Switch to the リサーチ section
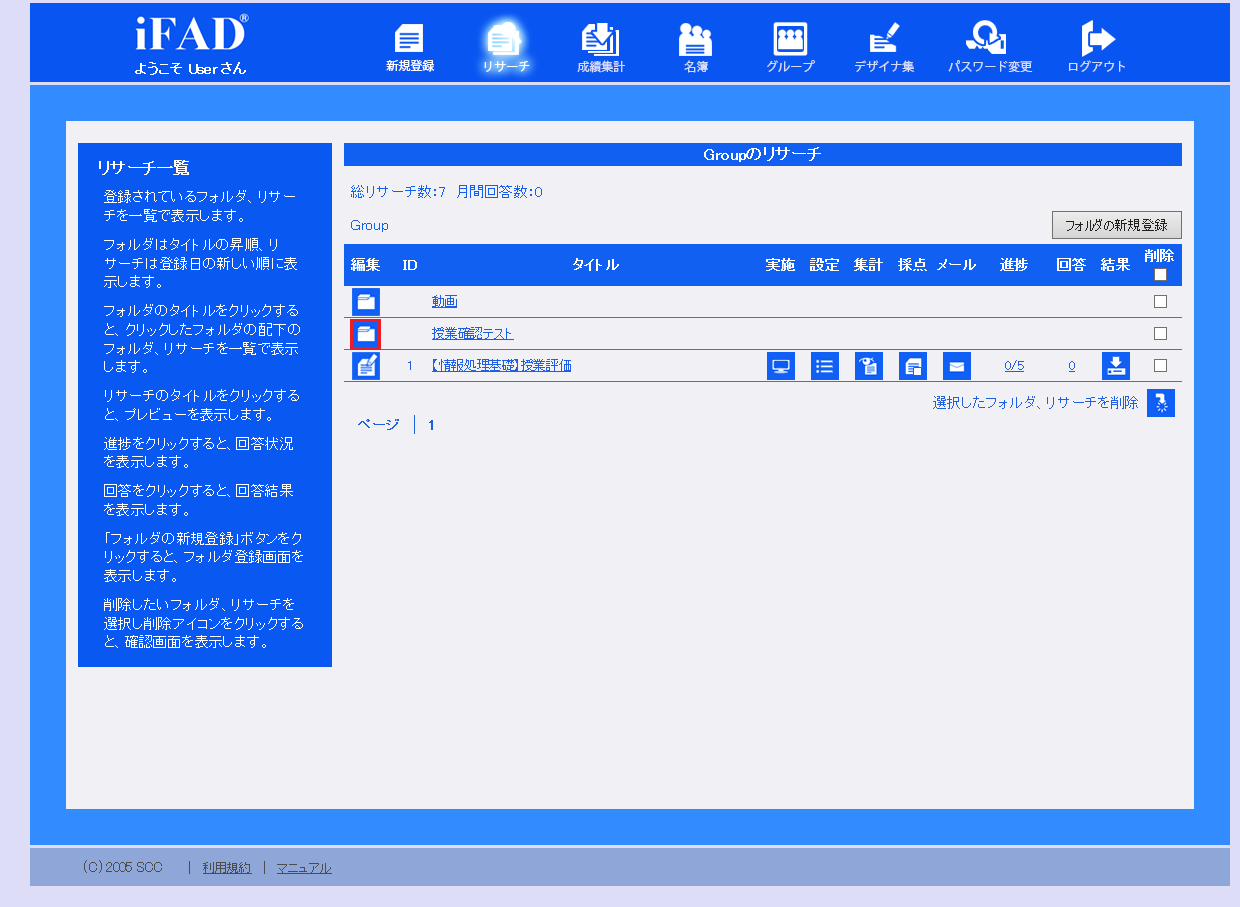1240x907 pixels. pos(505,40)
